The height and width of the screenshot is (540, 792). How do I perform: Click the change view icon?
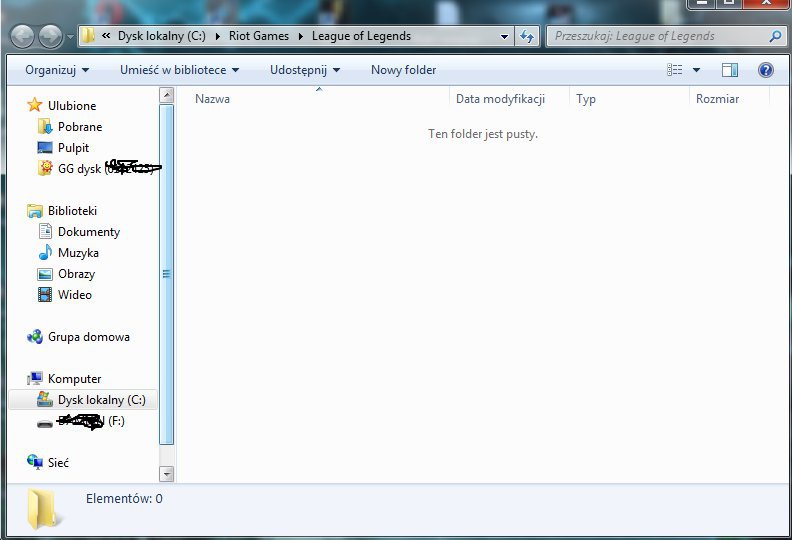674,70
